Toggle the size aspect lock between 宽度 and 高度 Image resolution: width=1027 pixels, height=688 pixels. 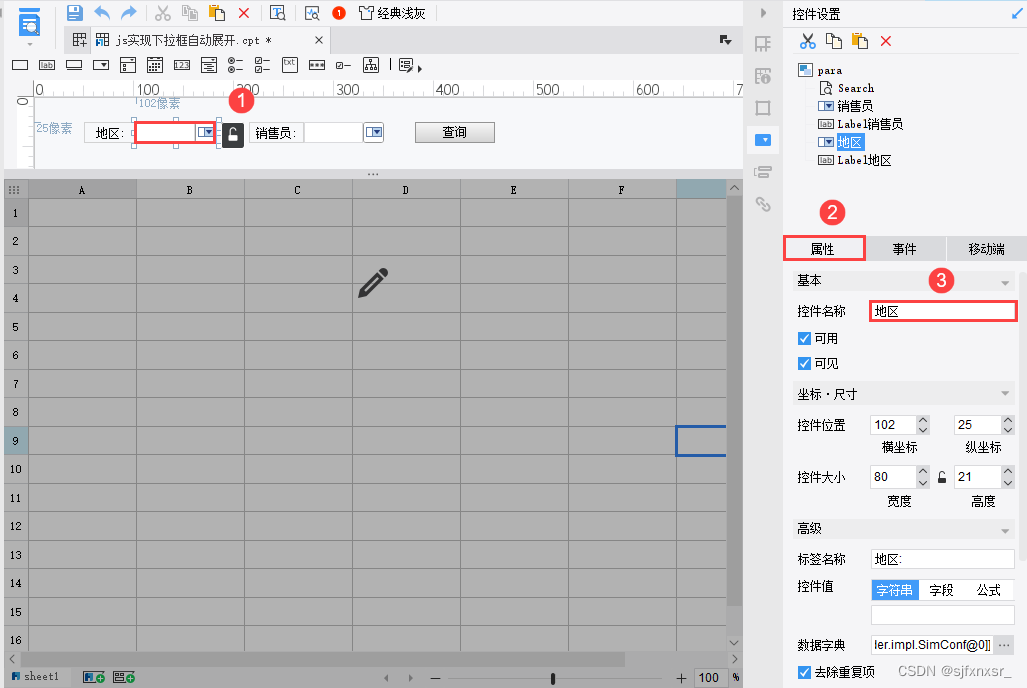coord(942,477)
